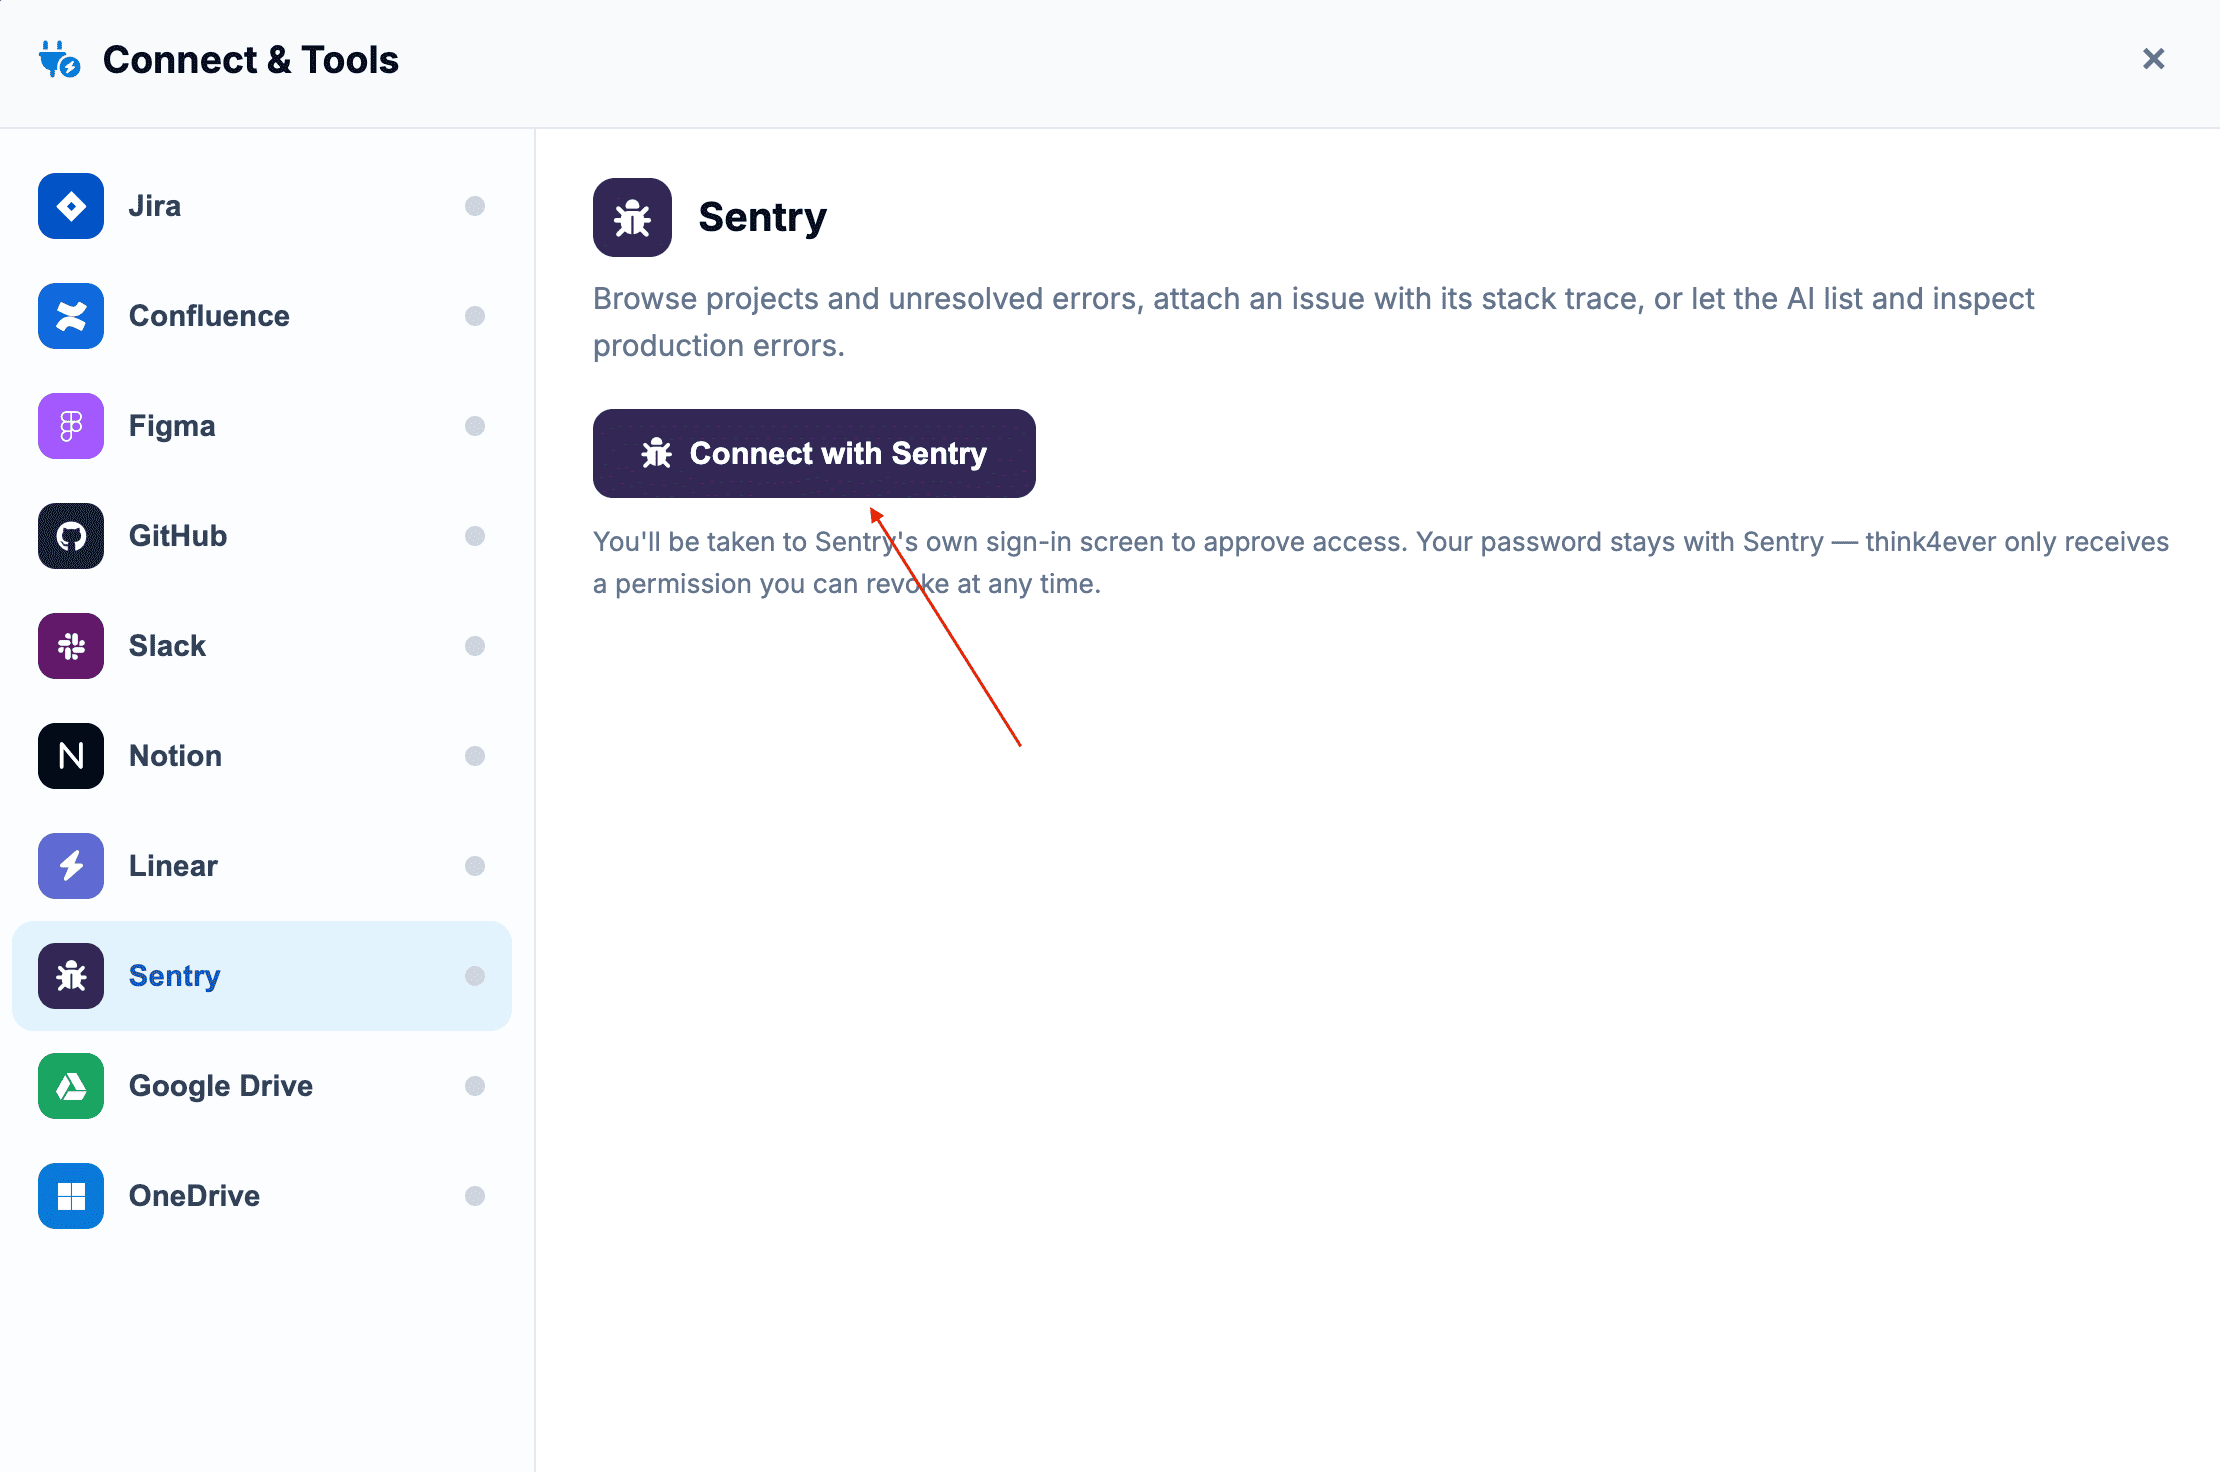Image resolution: width=2220 pixels, height=1472 pixels.
Task: Click the status dot beside OneDrive
Action: click(475, 1196)
